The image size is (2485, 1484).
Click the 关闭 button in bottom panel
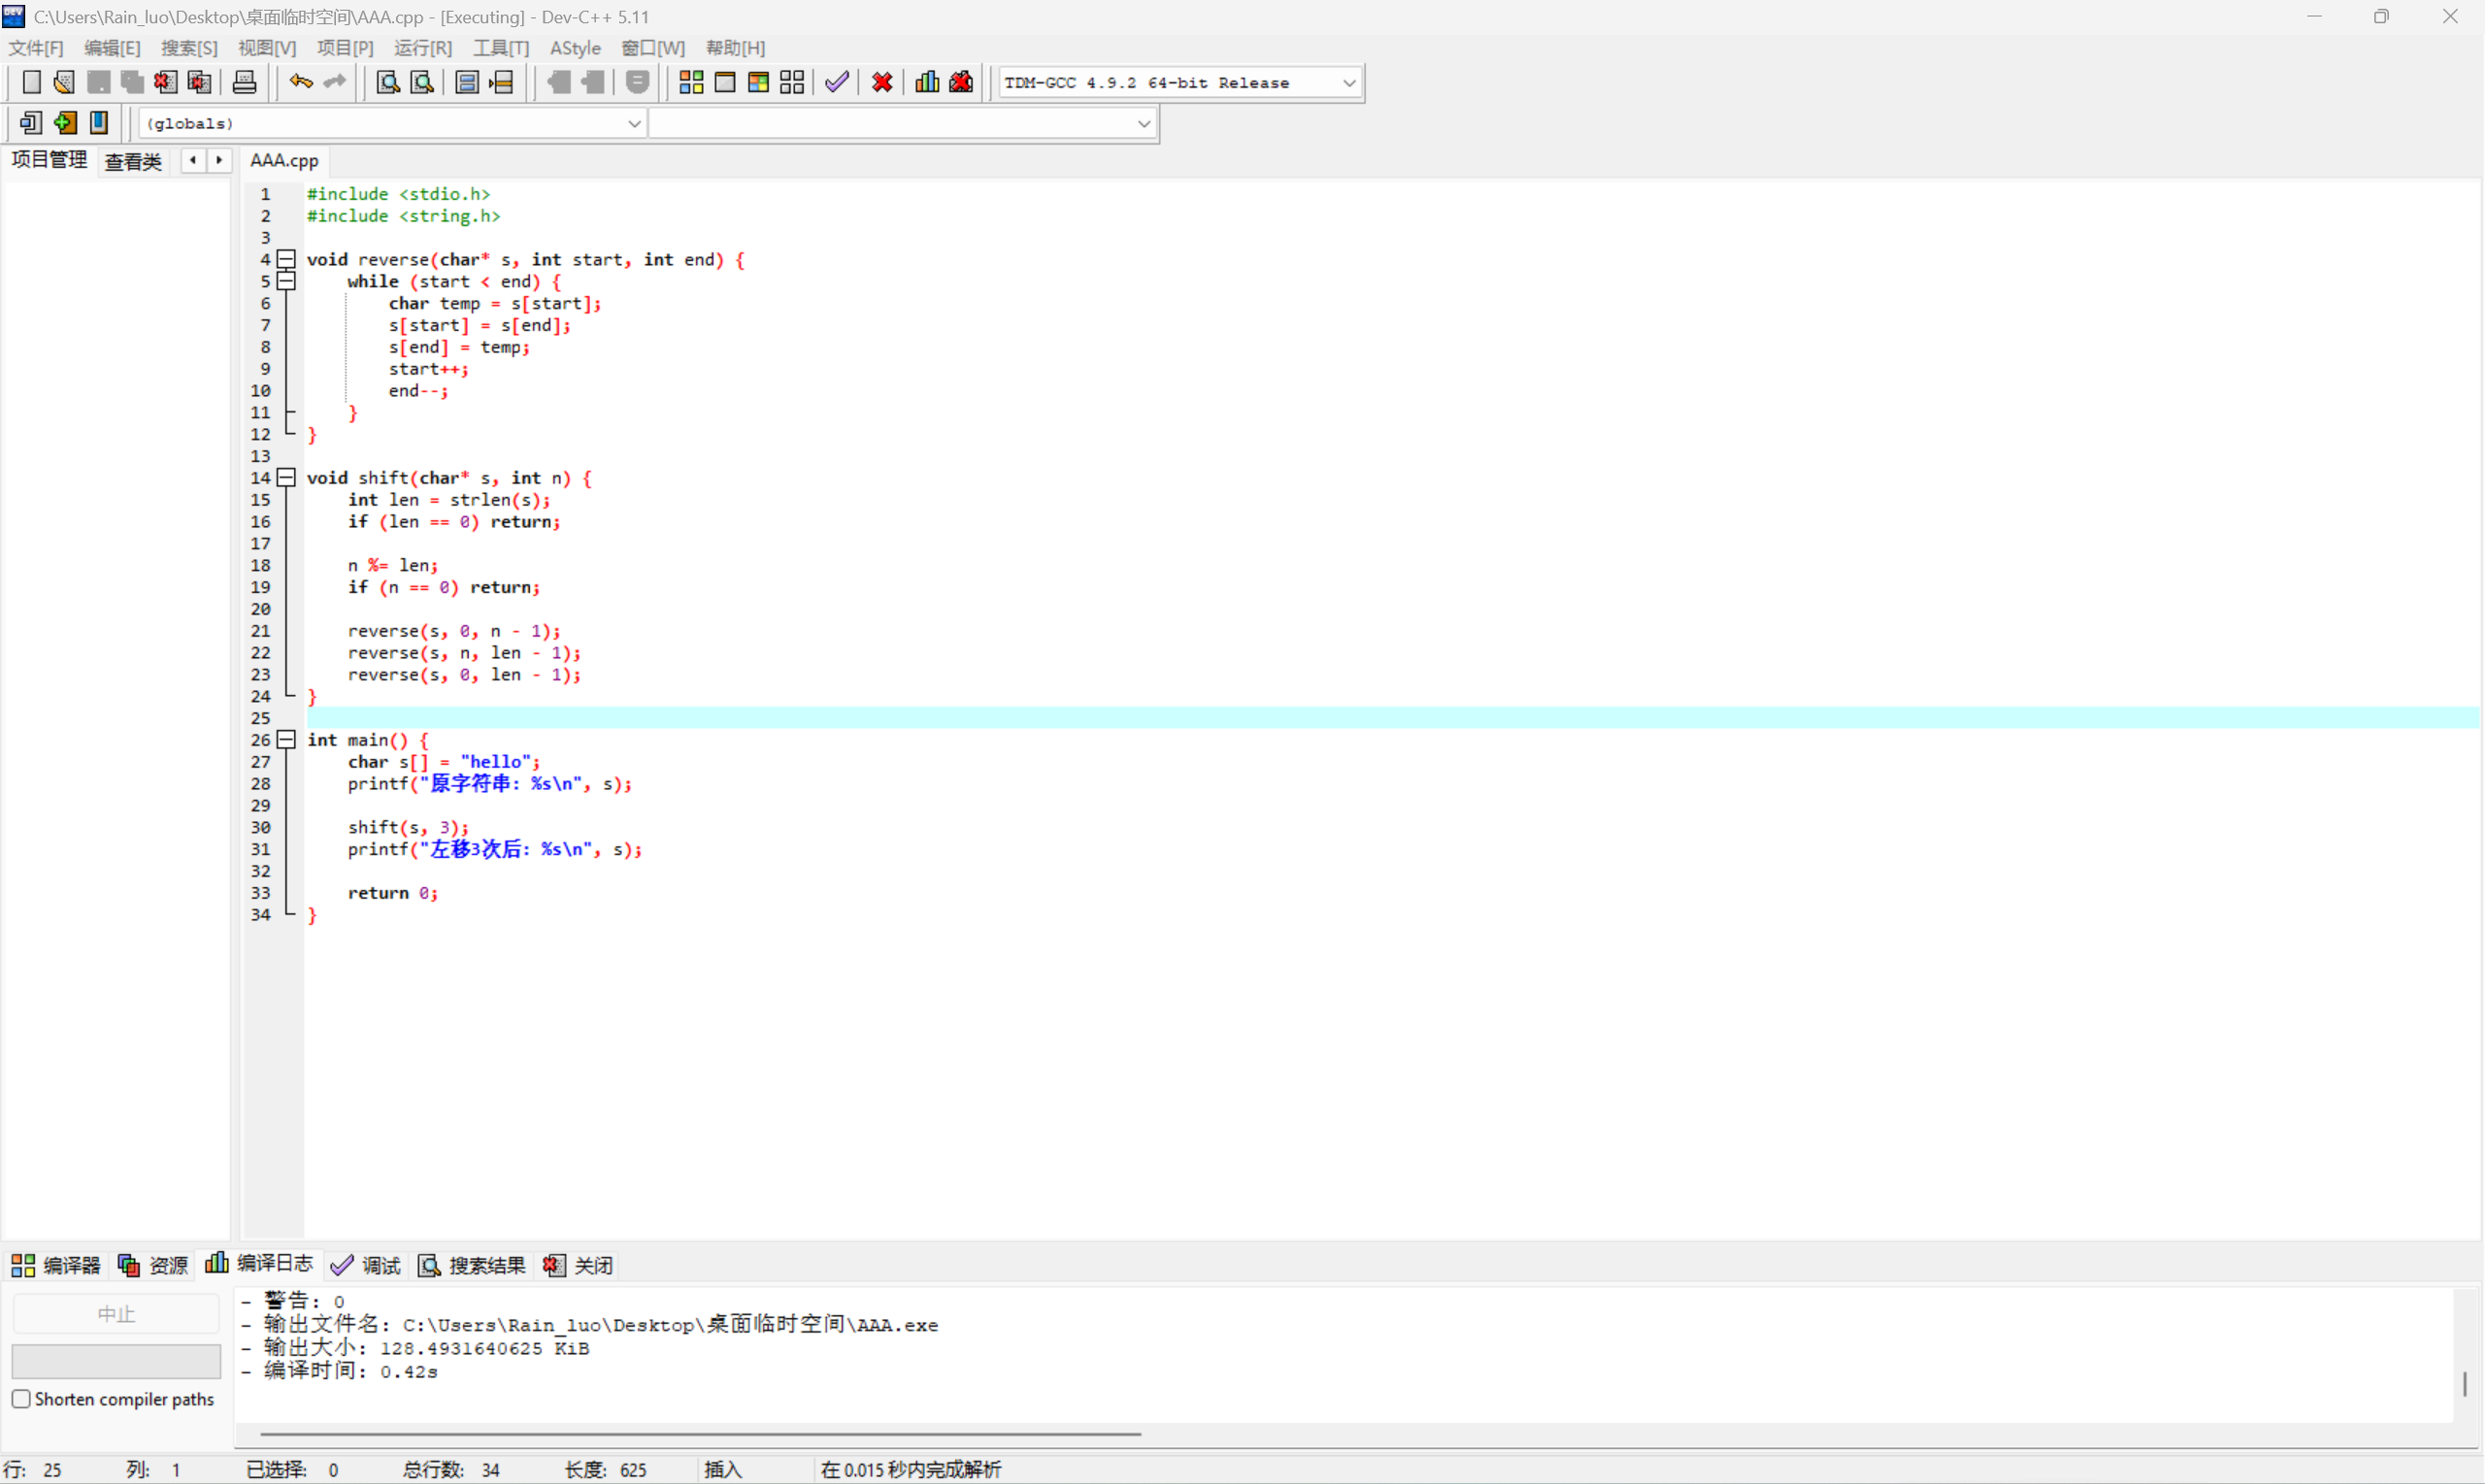(x=579, y=1265)
